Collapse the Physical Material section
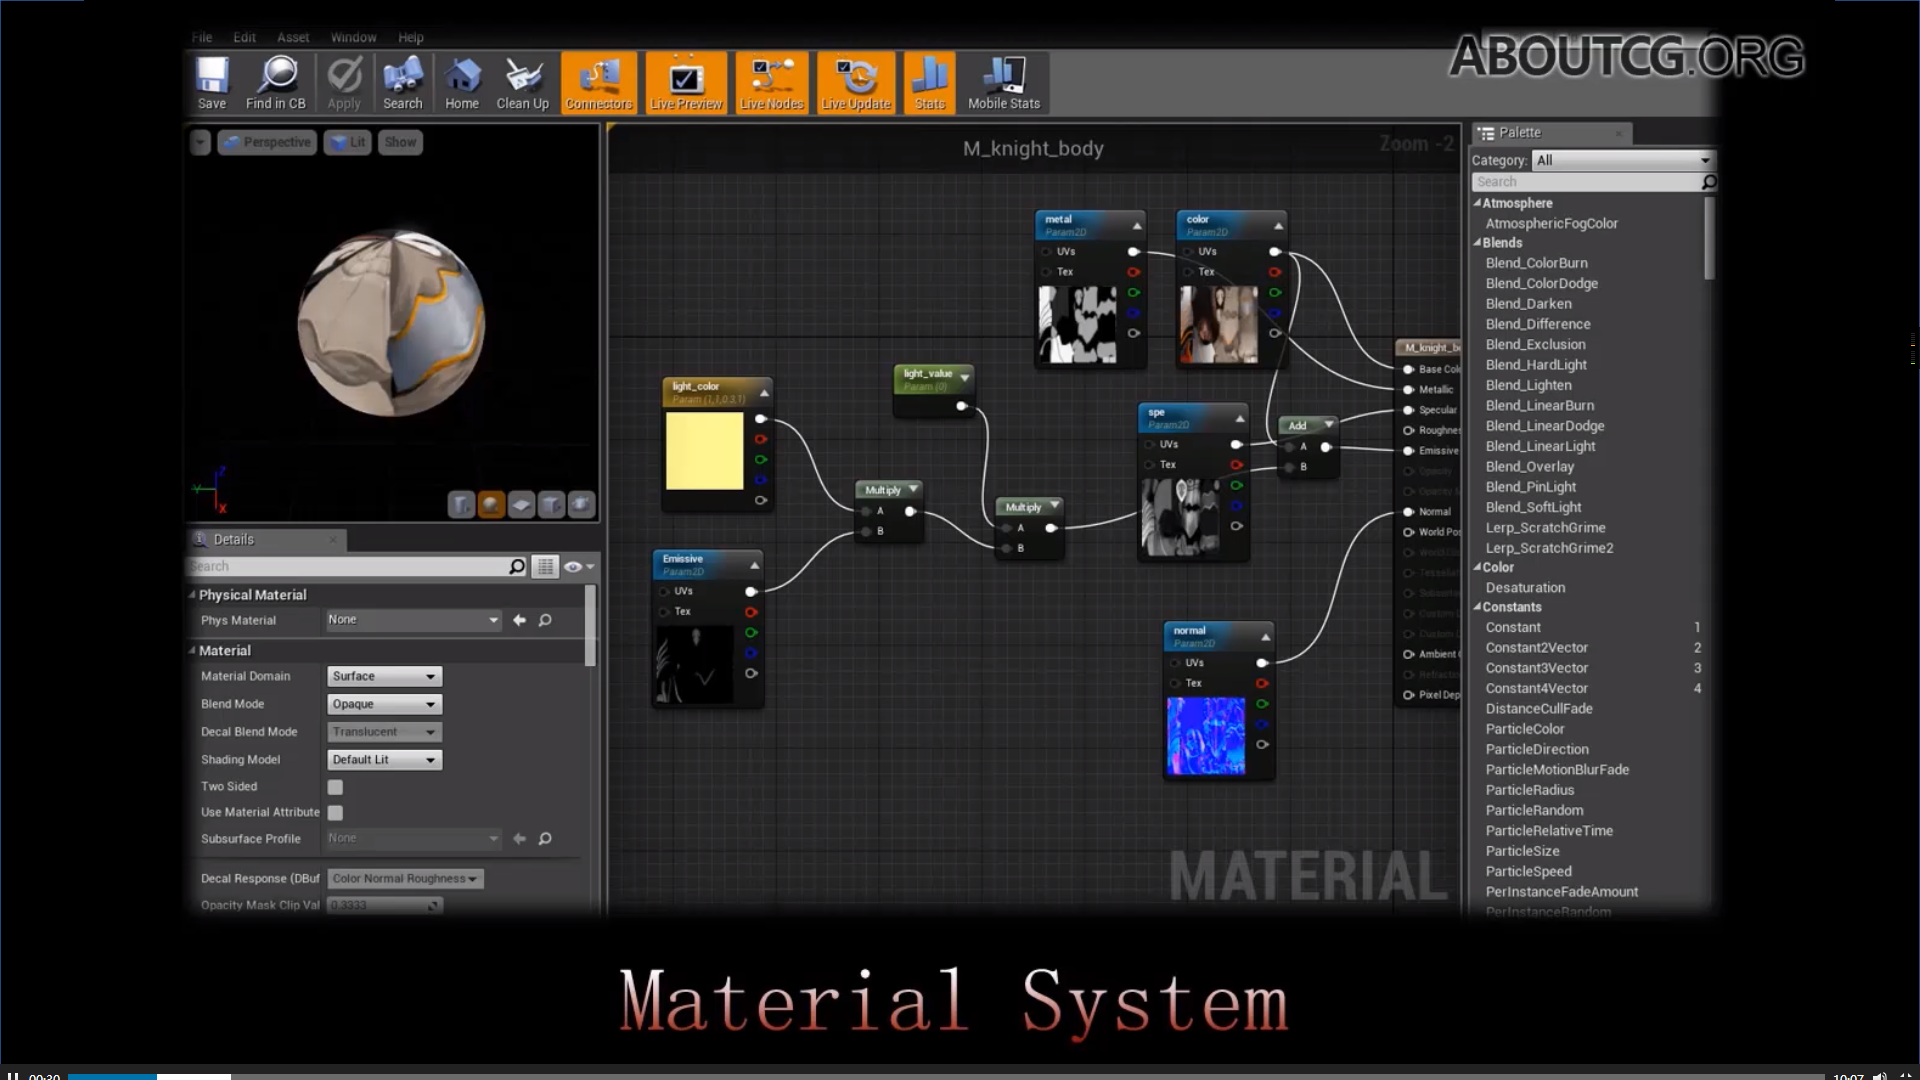The width and height of the screenshot is (1920, 1080). click(192, 594)
